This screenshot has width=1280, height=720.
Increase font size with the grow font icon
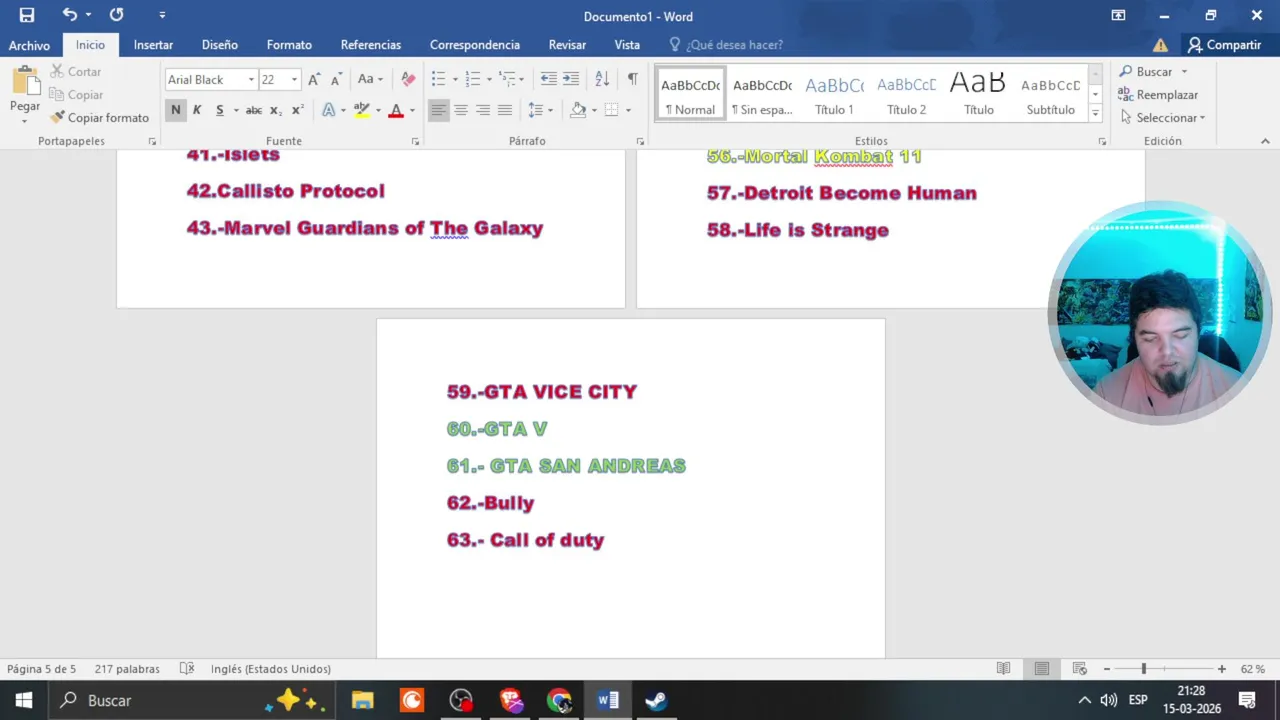[314, 79]
